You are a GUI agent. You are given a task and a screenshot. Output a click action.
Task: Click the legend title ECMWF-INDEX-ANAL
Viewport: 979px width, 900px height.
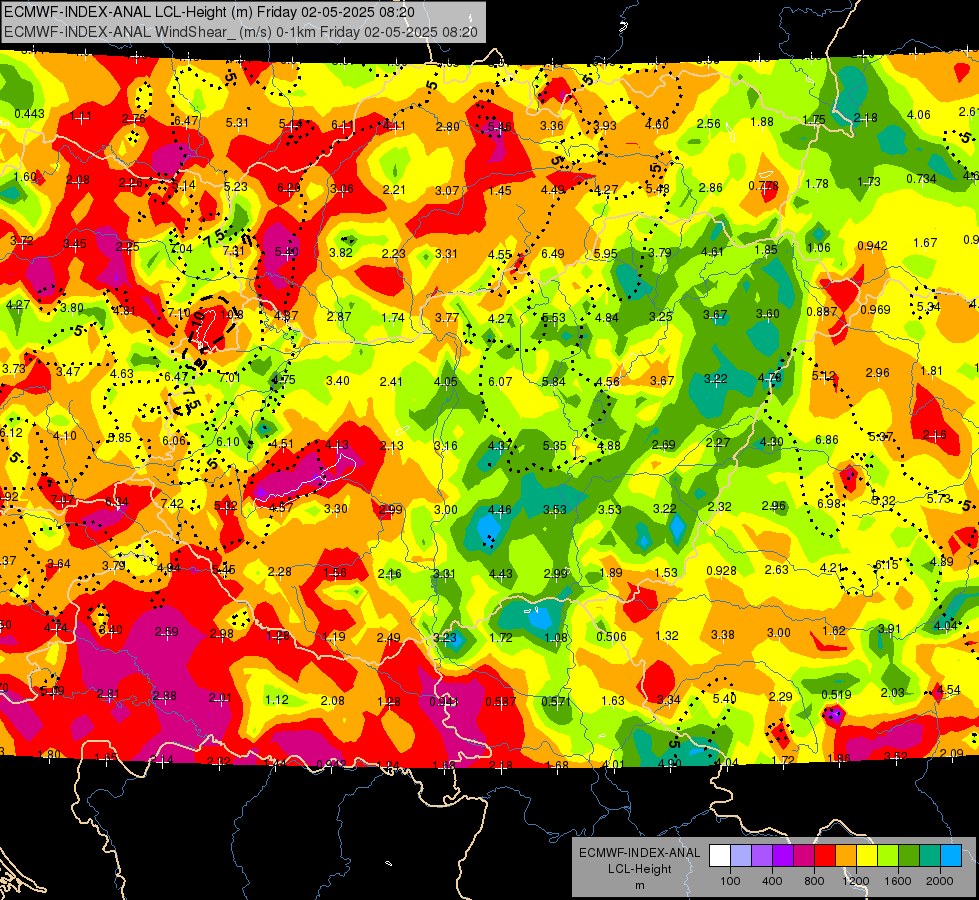(639, 853)
